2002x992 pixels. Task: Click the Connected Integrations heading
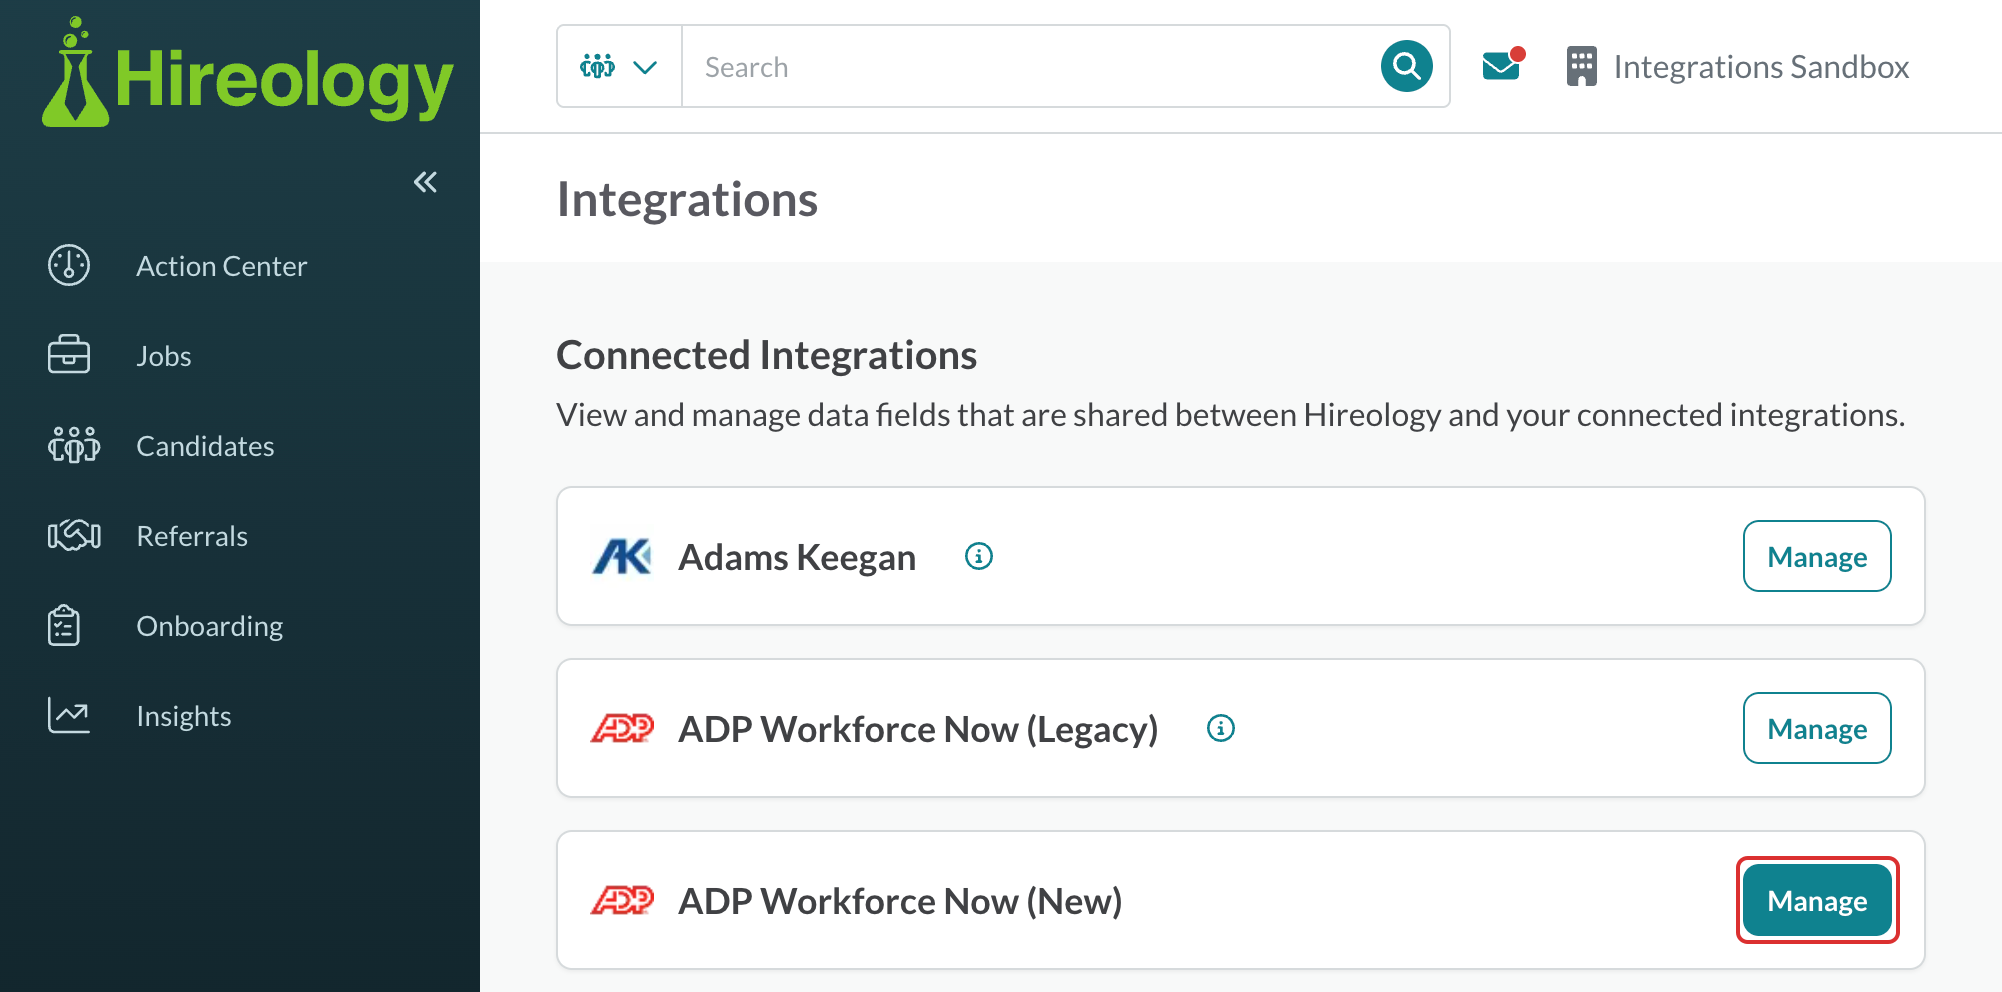767,355
